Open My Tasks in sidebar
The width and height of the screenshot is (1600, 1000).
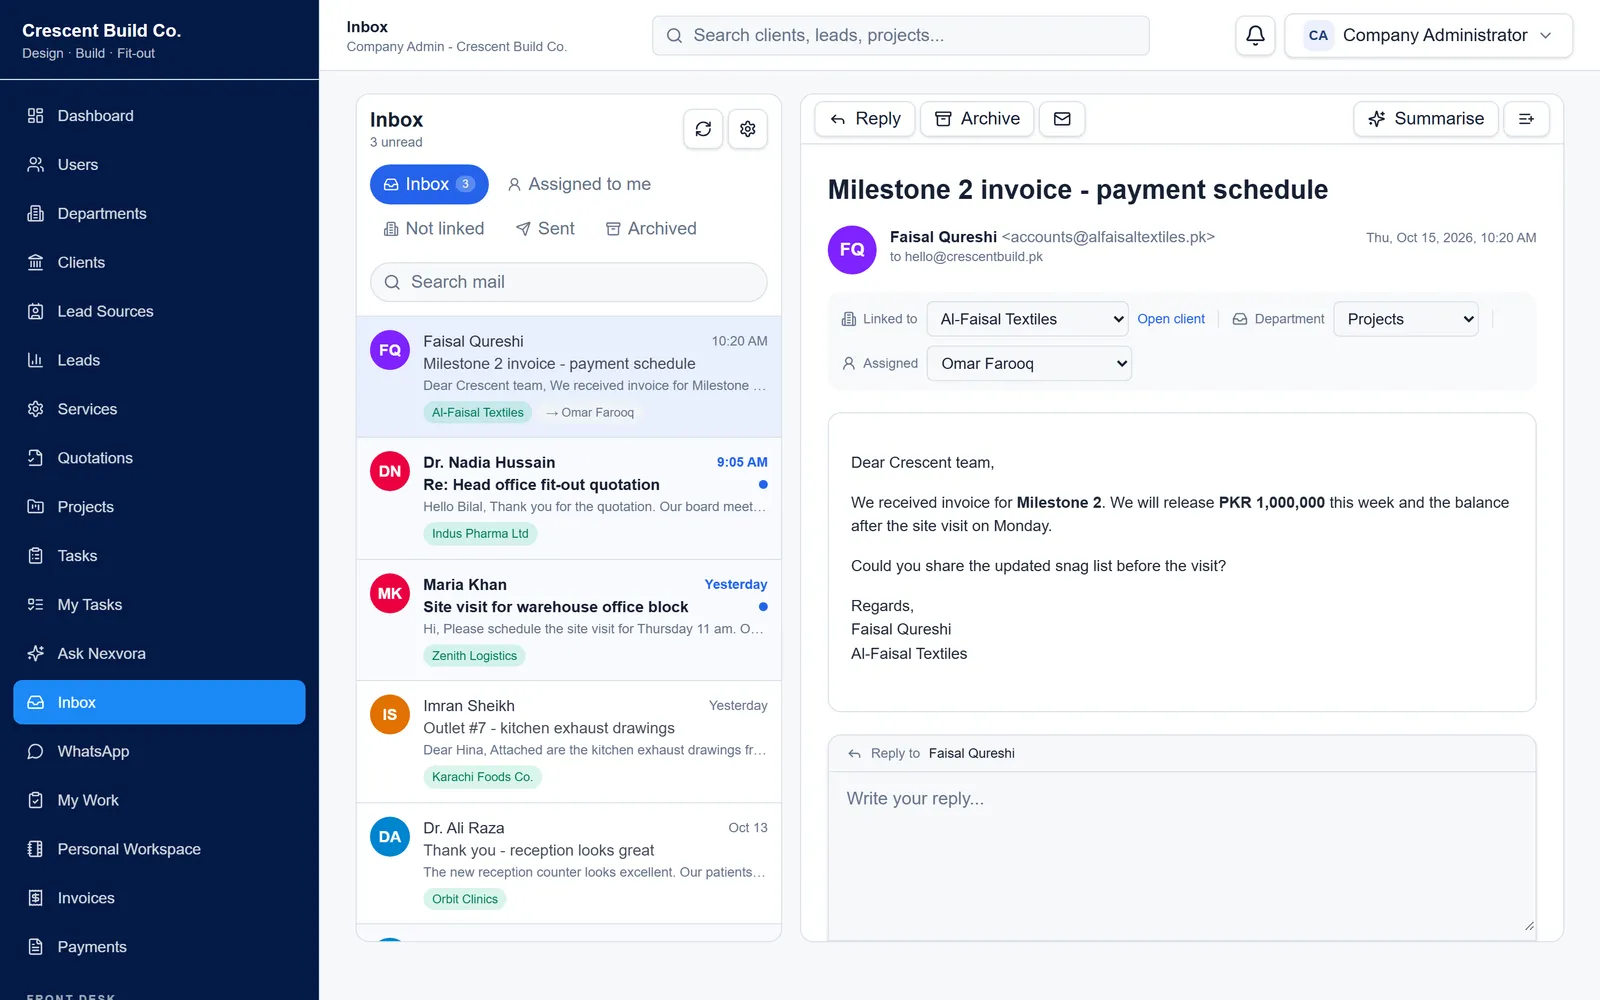(x=160, y=605)
